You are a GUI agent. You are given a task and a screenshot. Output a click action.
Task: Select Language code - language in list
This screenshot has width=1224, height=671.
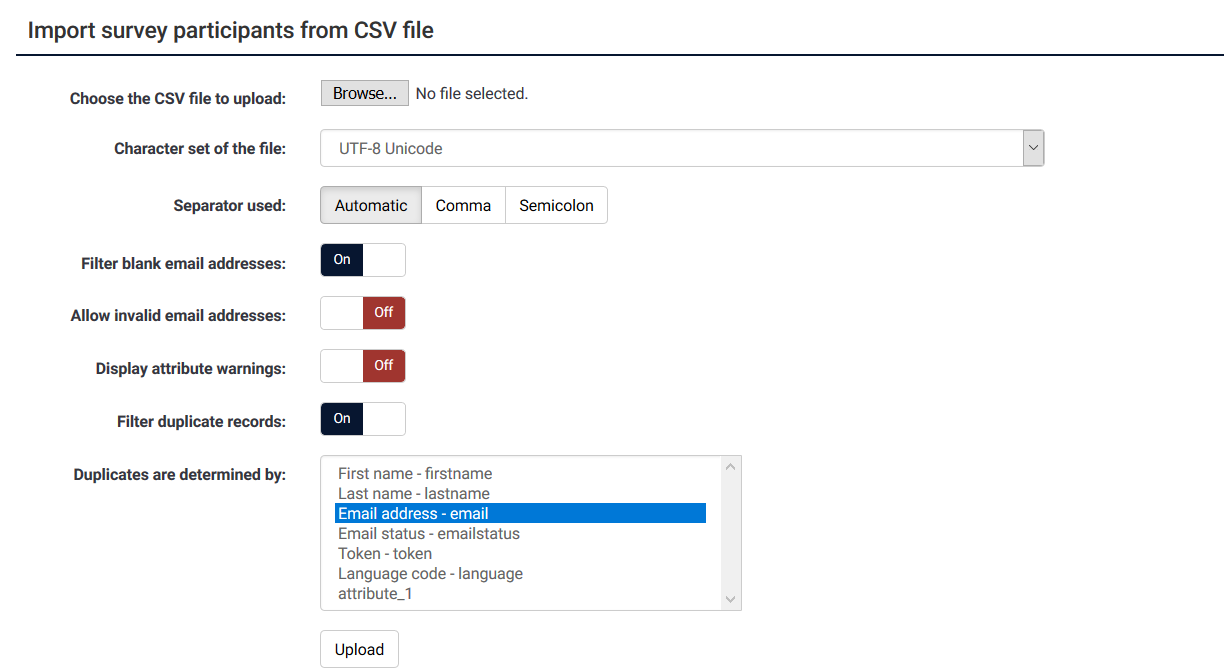520,573
